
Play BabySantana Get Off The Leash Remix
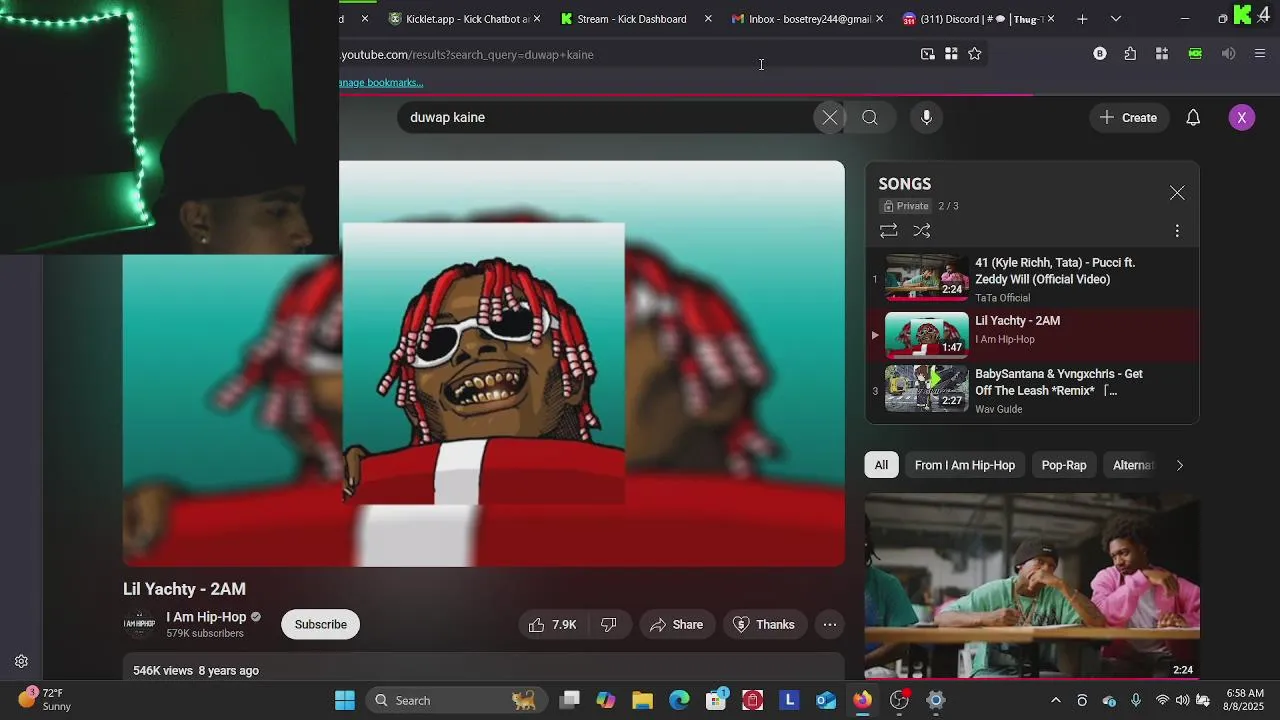(1032, 389)
